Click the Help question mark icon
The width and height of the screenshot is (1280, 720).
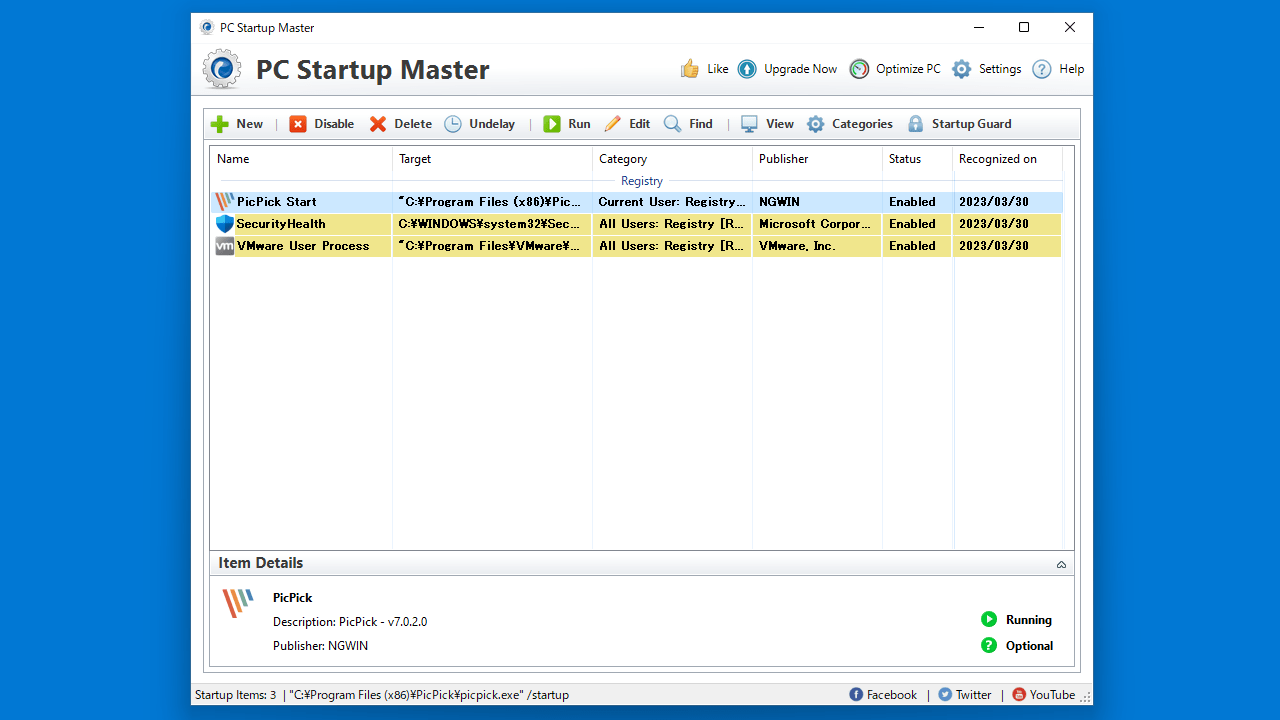pyautogui.click(x=1042, y=69)
